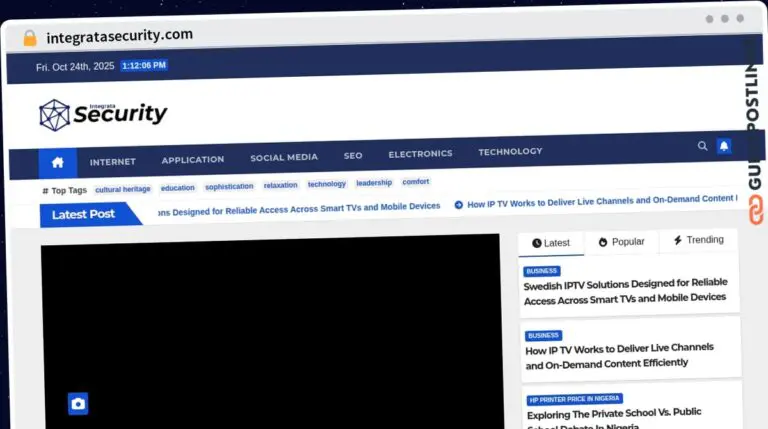Click the # Top Tags label
The height and width of the screenshot is (429, 768).
click(64, 191)
